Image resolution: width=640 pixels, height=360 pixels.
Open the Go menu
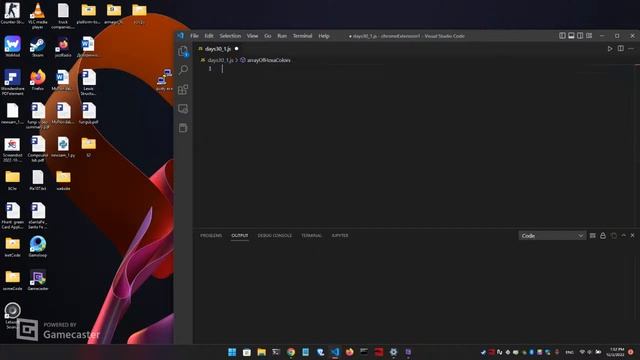[x=268, y=36]
